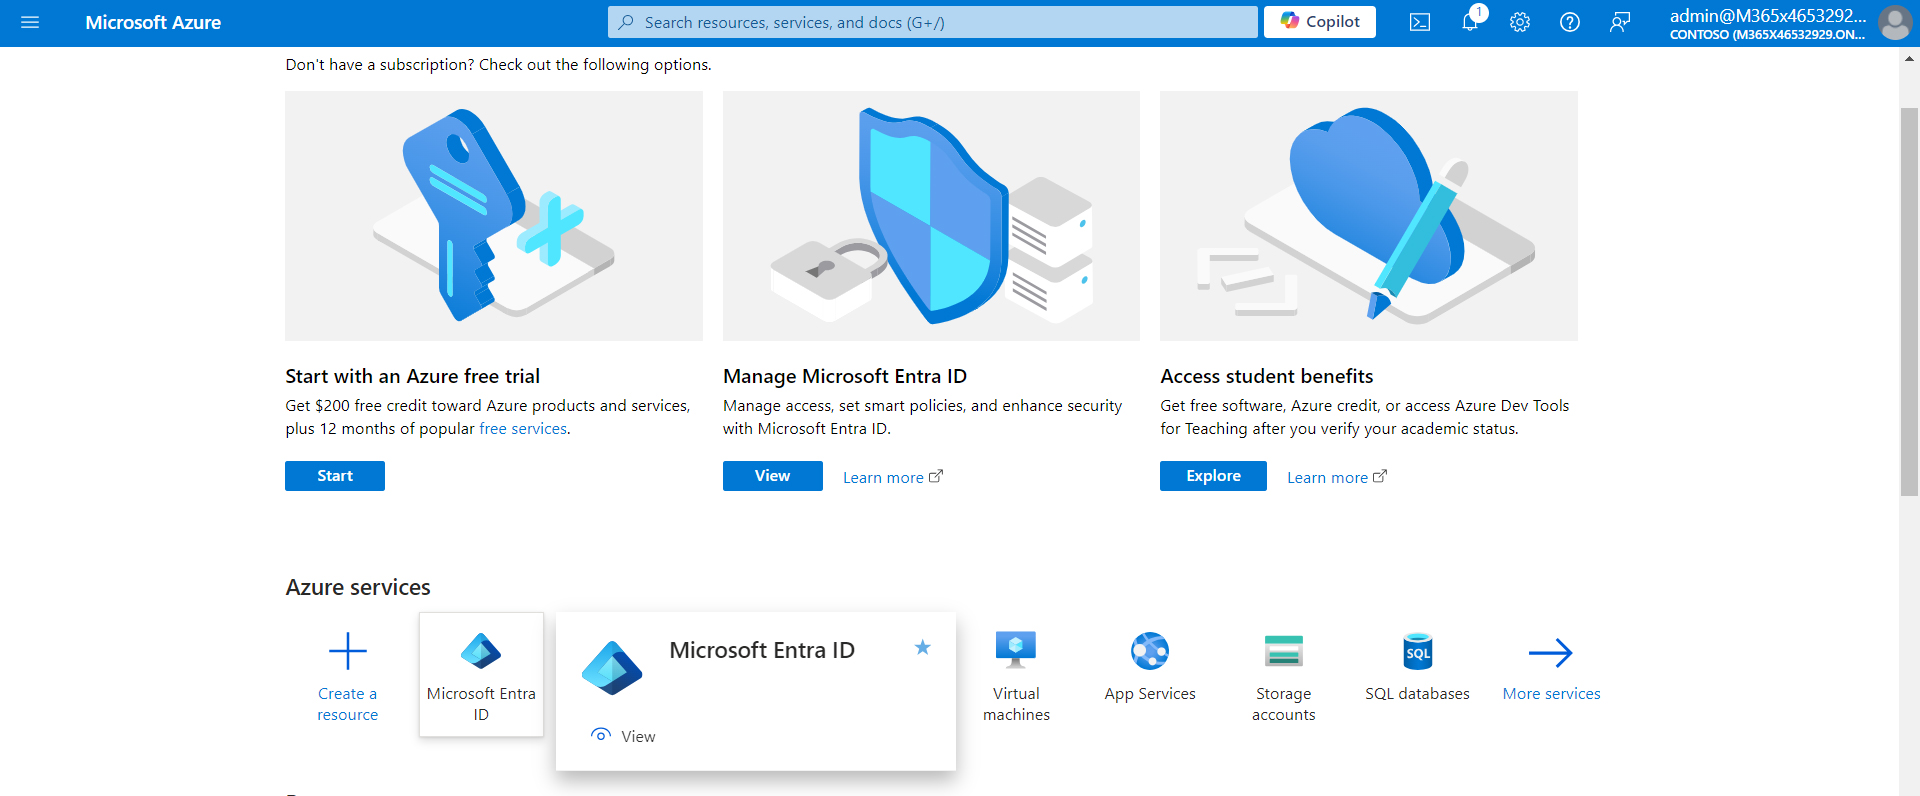Click the Azure free trial key illustration
Image resolution: width=1920 pixels, height=796 pixels.
click(x=494, y=216)
